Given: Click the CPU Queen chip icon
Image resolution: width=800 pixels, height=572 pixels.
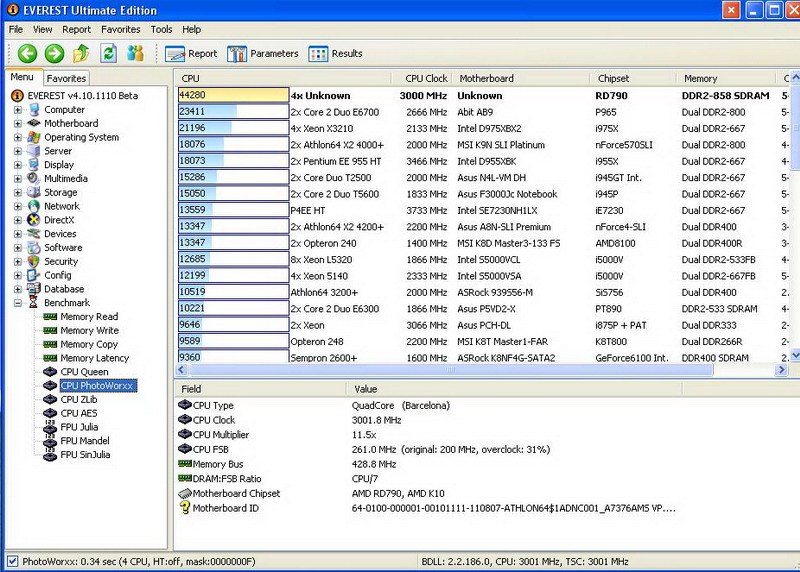Looking at the screenshot, I should (x=50, y=371).
